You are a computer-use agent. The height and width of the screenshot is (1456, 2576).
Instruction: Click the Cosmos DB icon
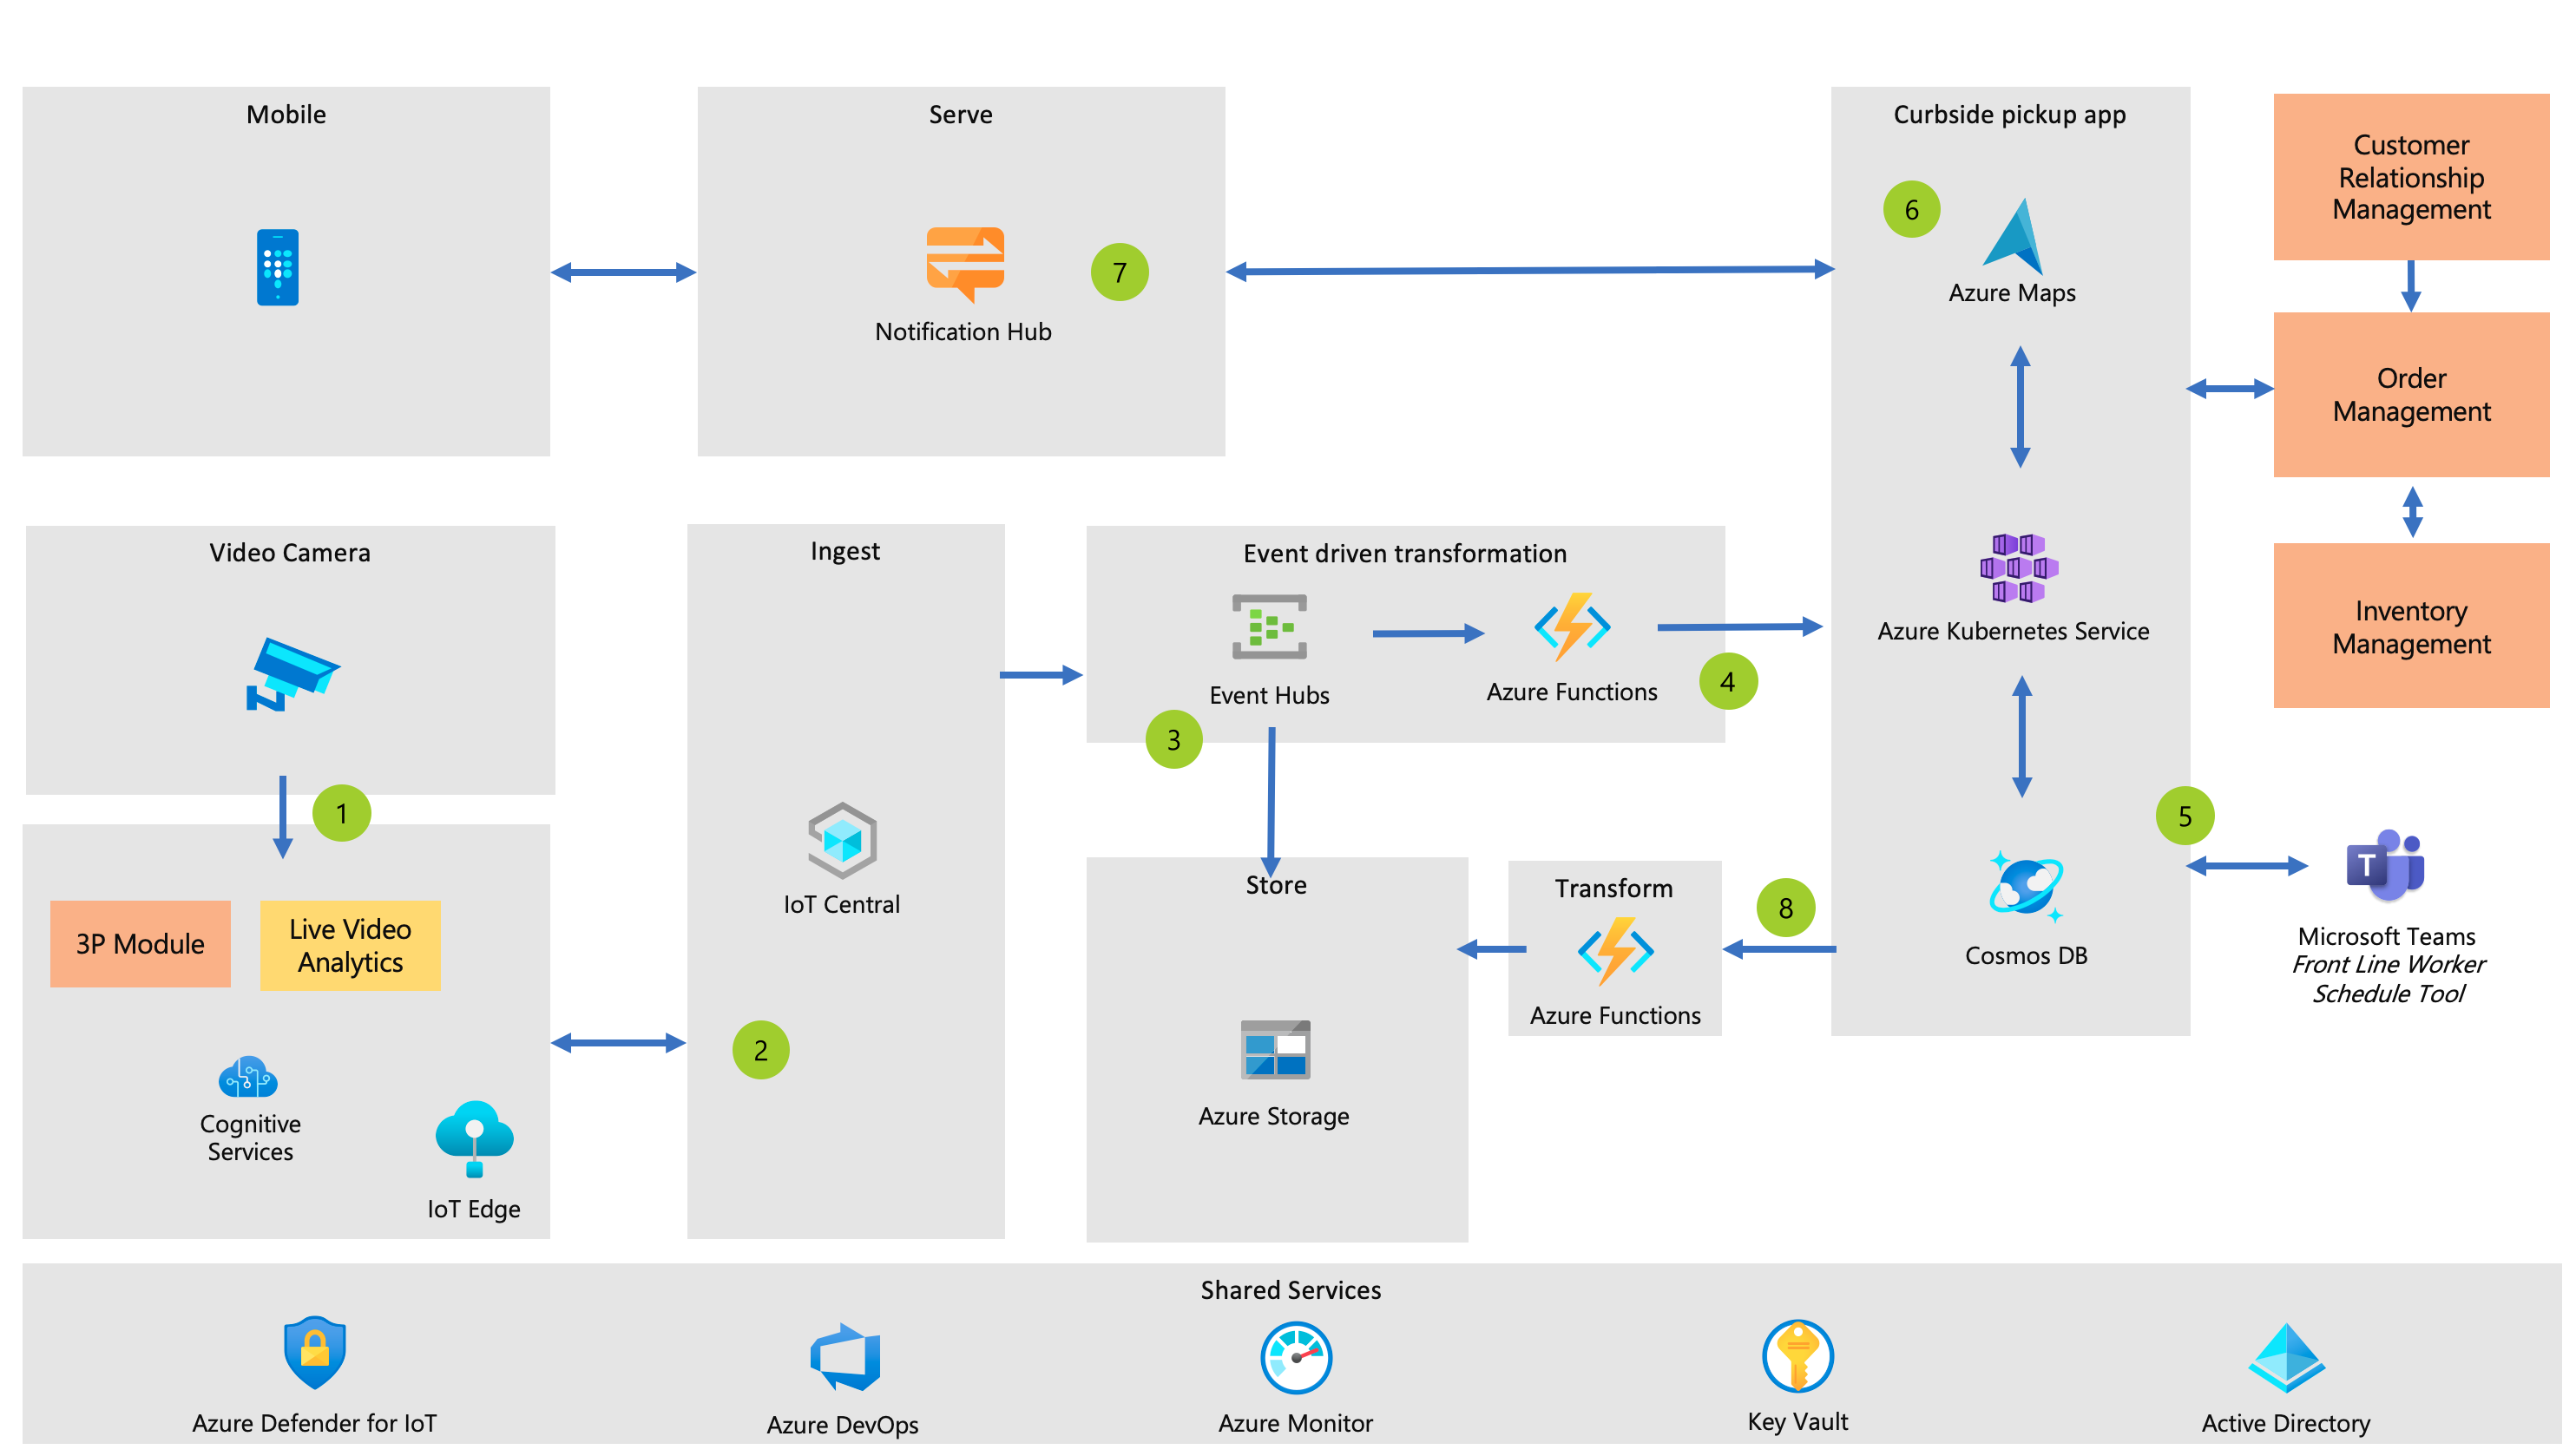(2026, 886)
